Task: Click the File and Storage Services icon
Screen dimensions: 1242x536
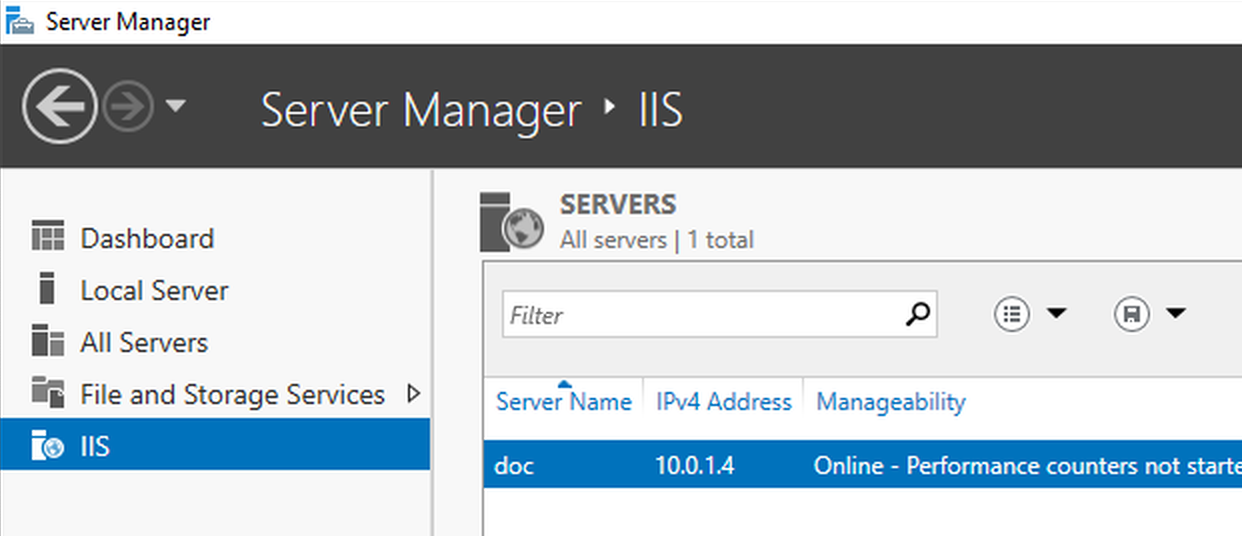Action: pos(48,393)
